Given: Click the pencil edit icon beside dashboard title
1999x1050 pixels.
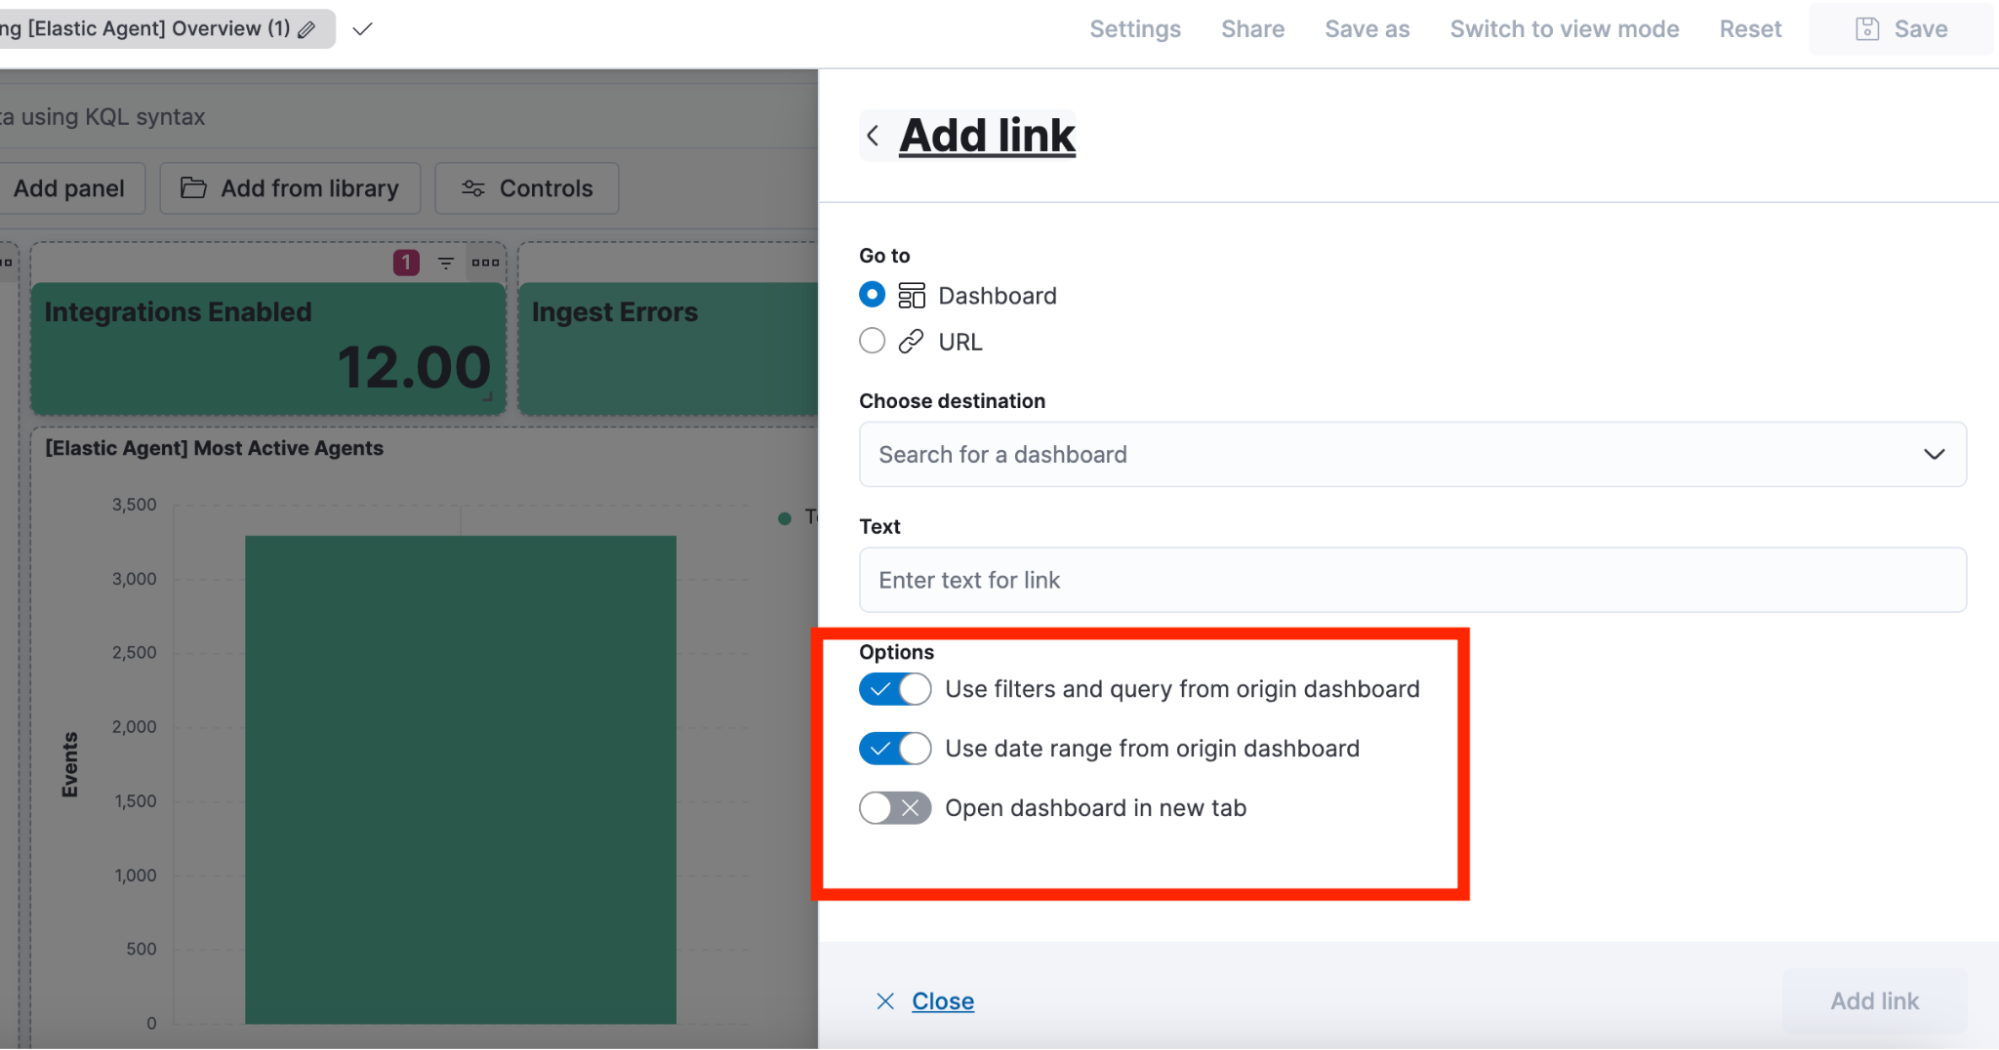Looking at the screenshot, I should pos(307,29).
